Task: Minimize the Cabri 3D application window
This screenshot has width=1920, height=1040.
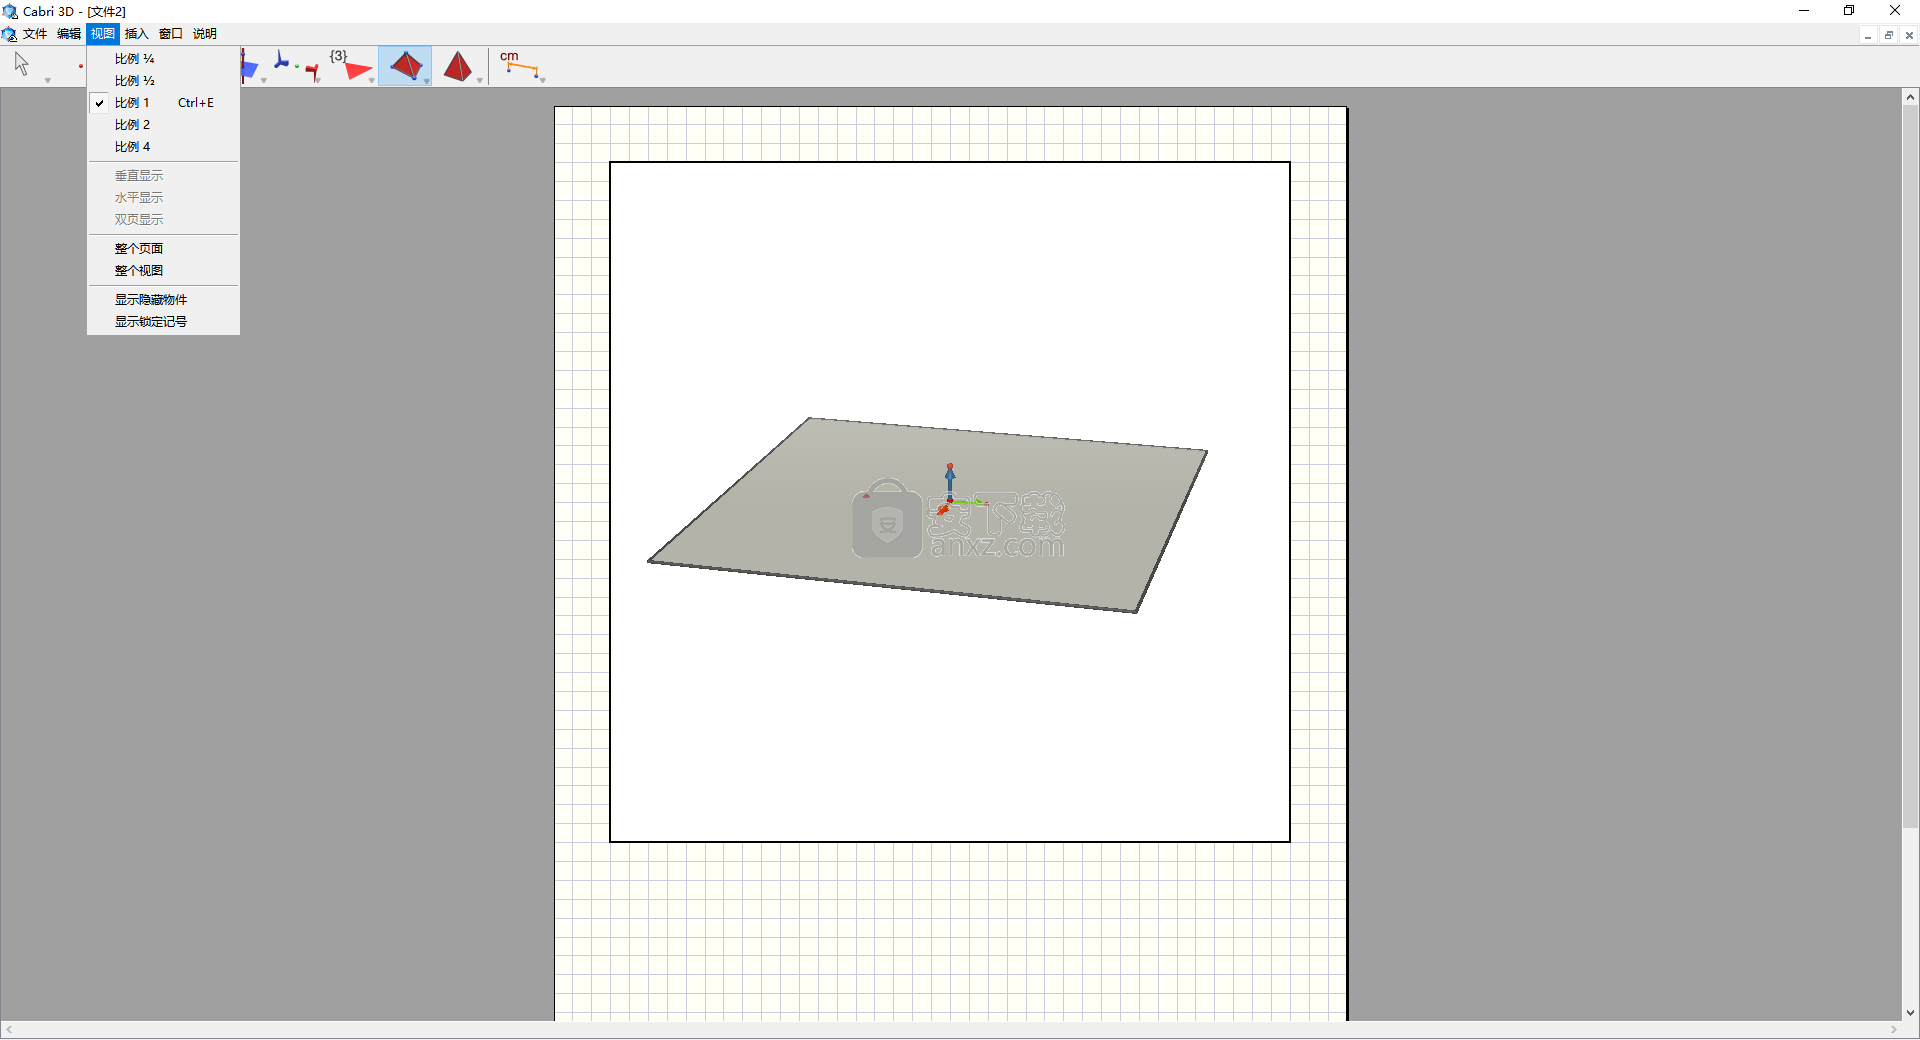Action: pos(1804,11)
